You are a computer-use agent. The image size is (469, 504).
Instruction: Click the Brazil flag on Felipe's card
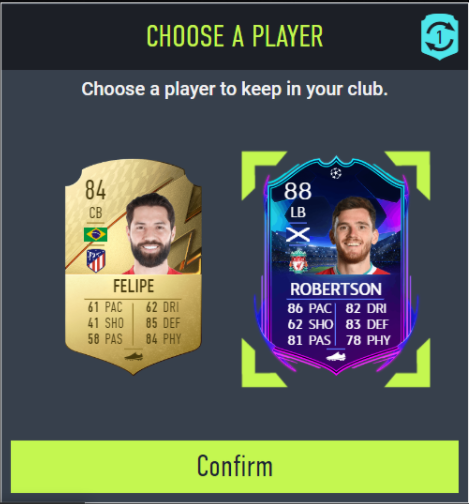[x=96, y=235]
